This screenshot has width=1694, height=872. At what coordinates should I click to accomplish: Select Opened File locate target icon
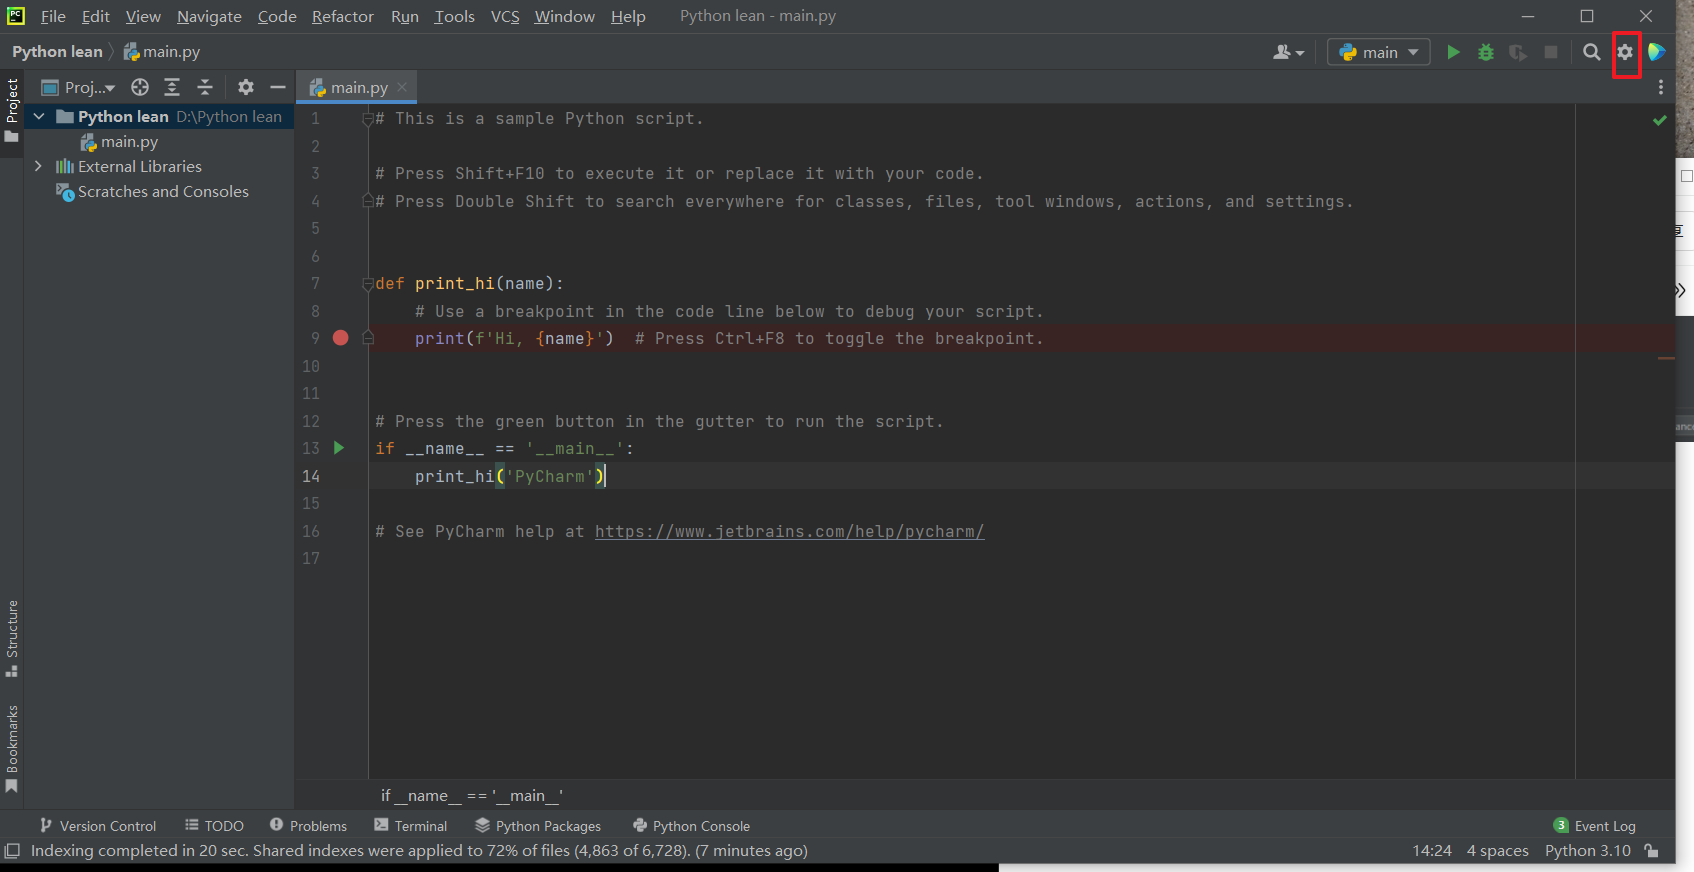140,87
